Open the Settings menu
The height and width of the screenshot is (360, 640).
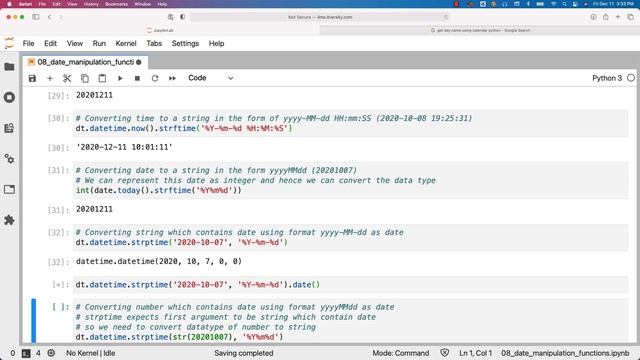185,43
